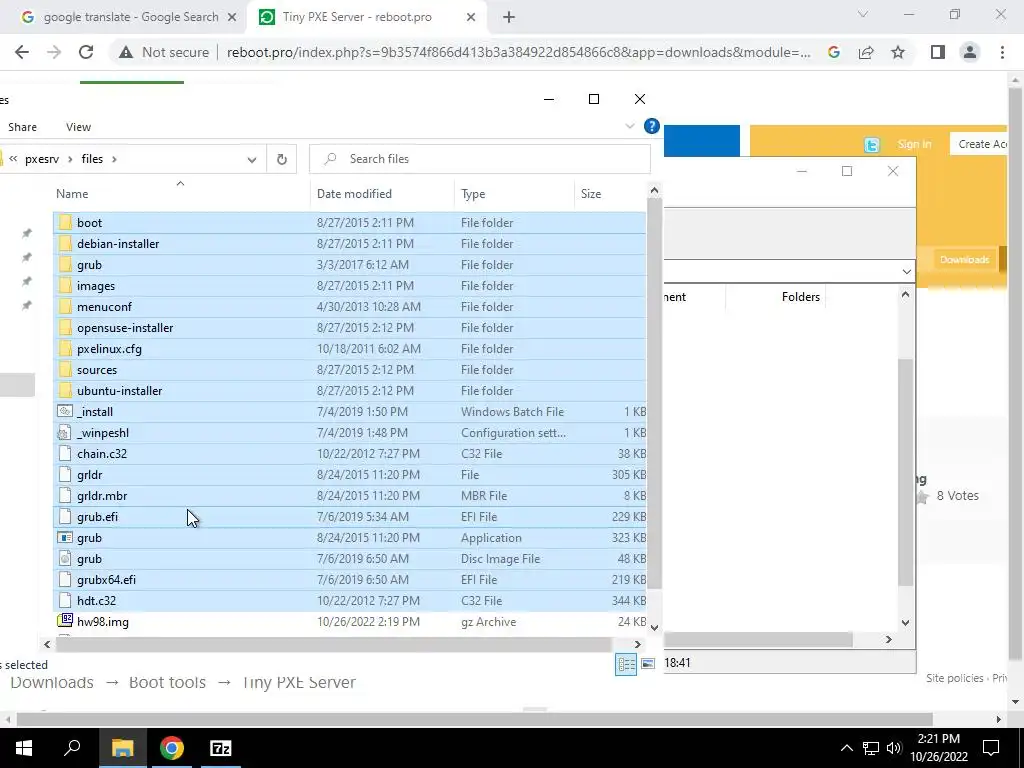Open taskbar search
Image resolution: width=1024 pixels, height=768 pixels.
tap(72, 748)
